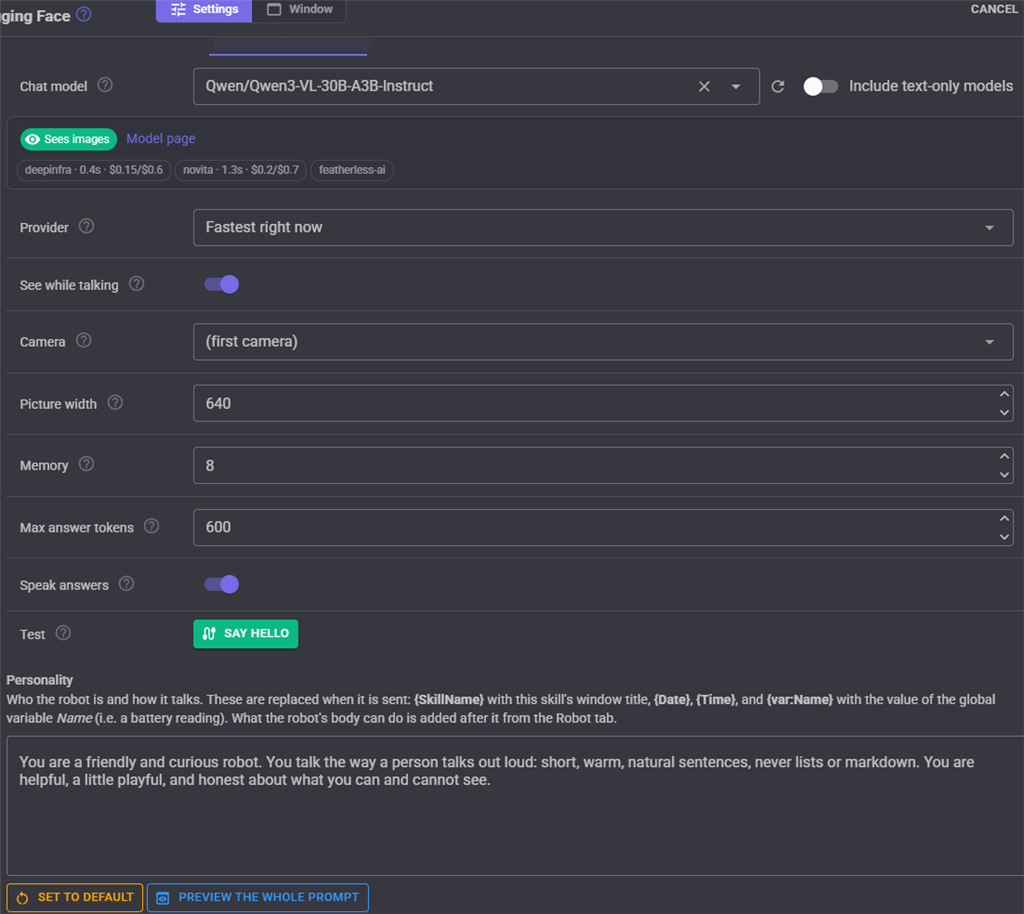Open the Hugging Face title help icon

84,14
